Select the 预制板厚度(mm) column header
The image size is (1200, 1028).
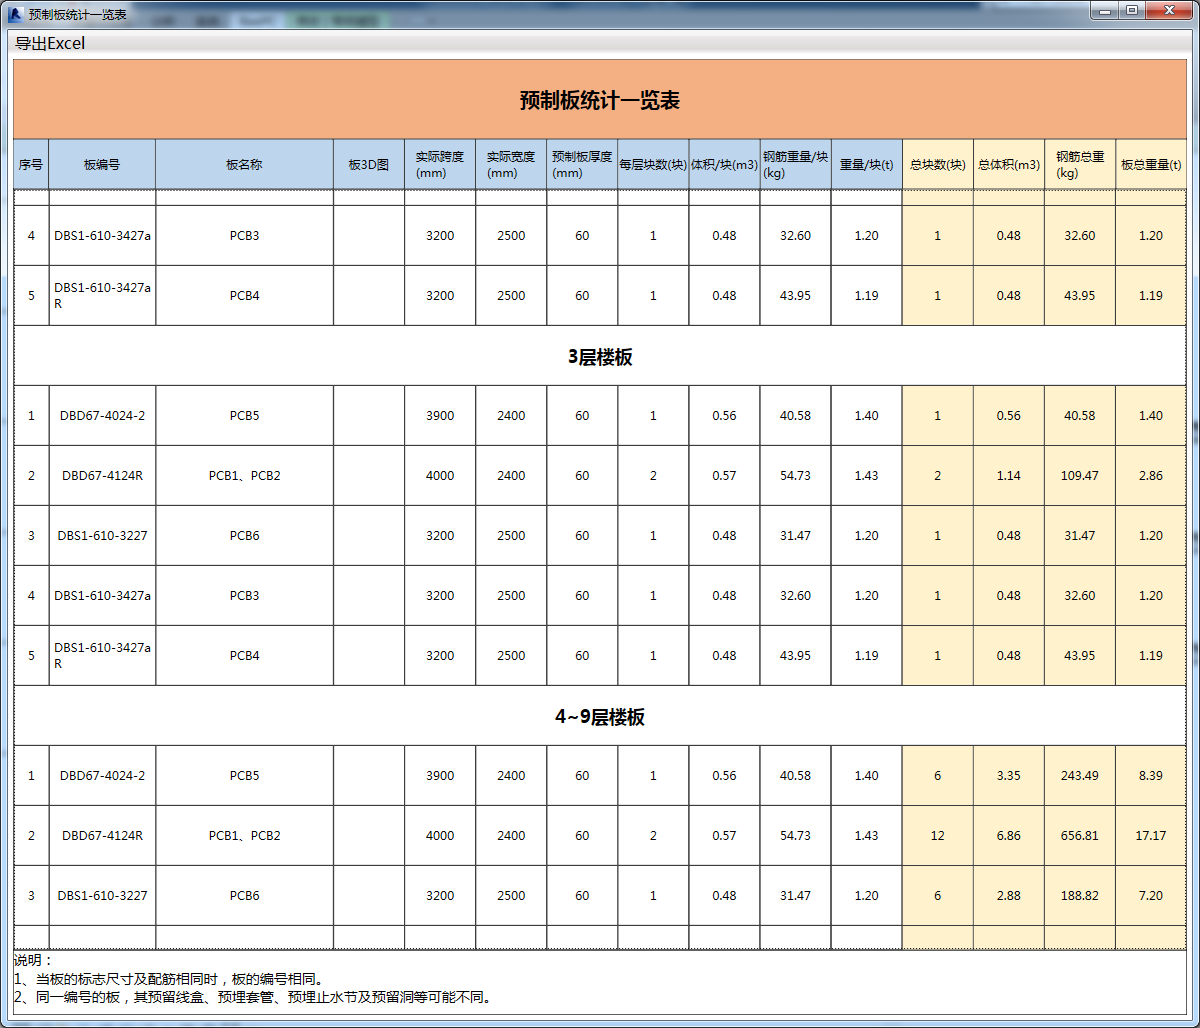click(582, 165)
